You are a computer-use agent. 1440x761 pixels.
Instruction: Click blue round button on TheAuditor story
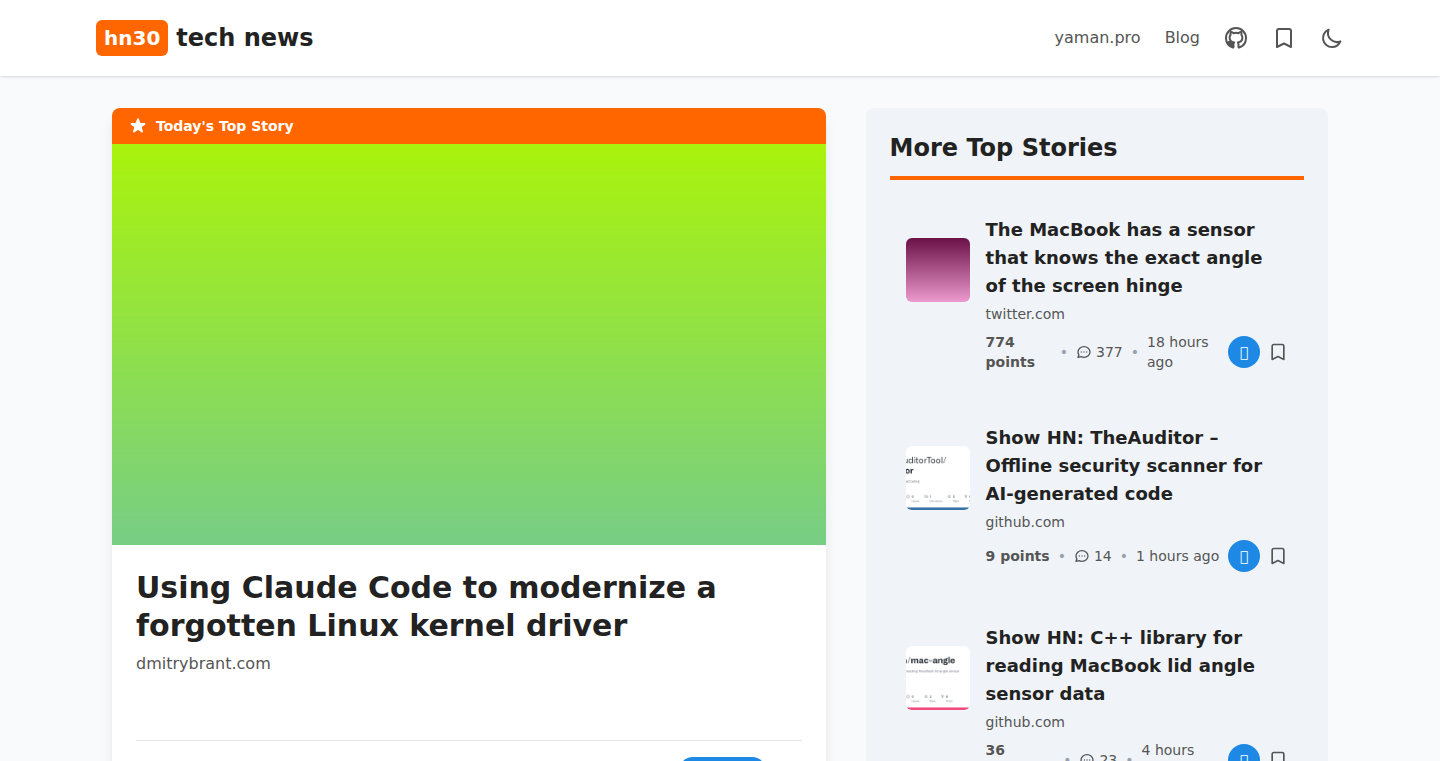(1244, 556)
